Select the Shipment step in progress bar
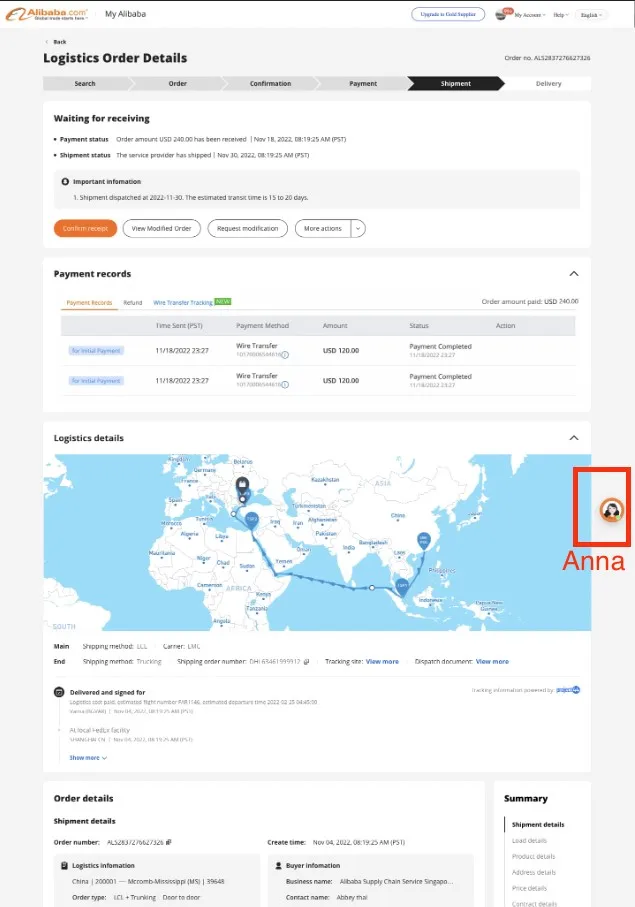 455,83
